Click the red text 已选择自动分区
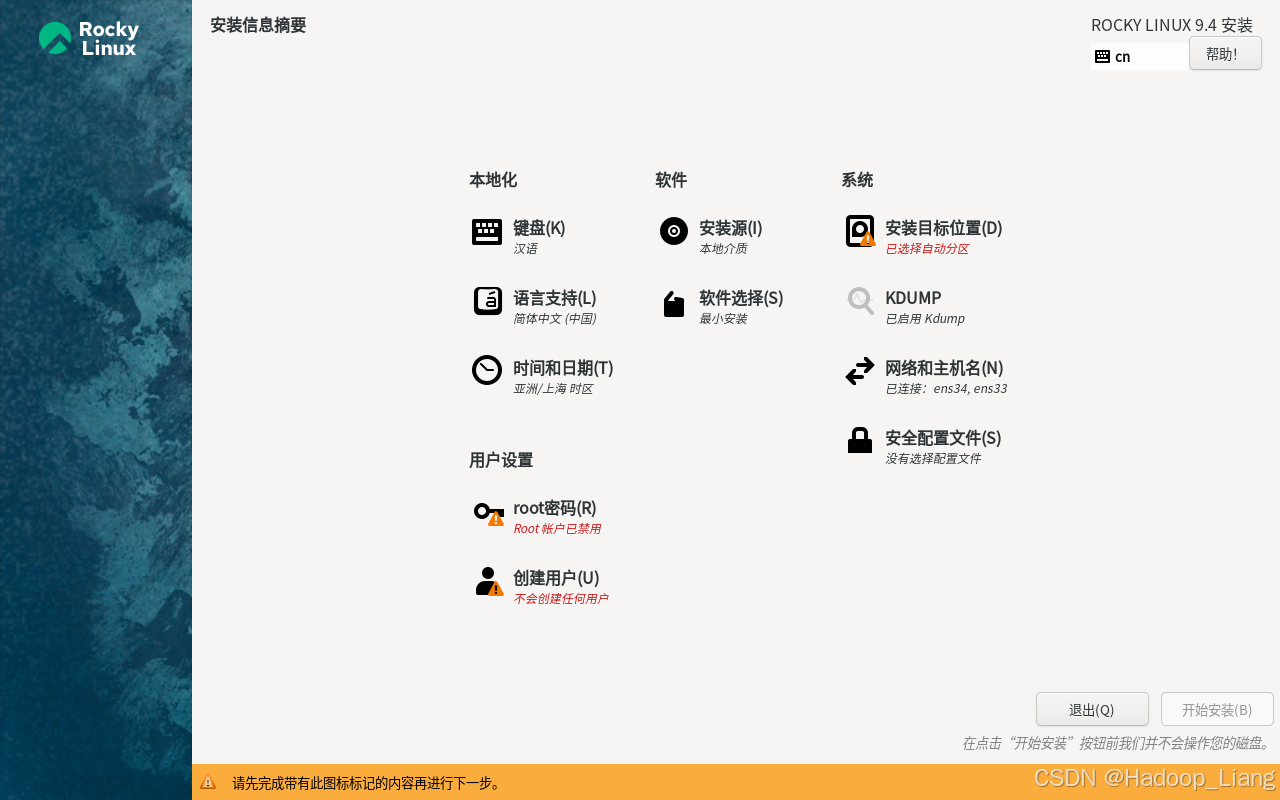Screen dimensions: 1280x800 tap(927, 248)
